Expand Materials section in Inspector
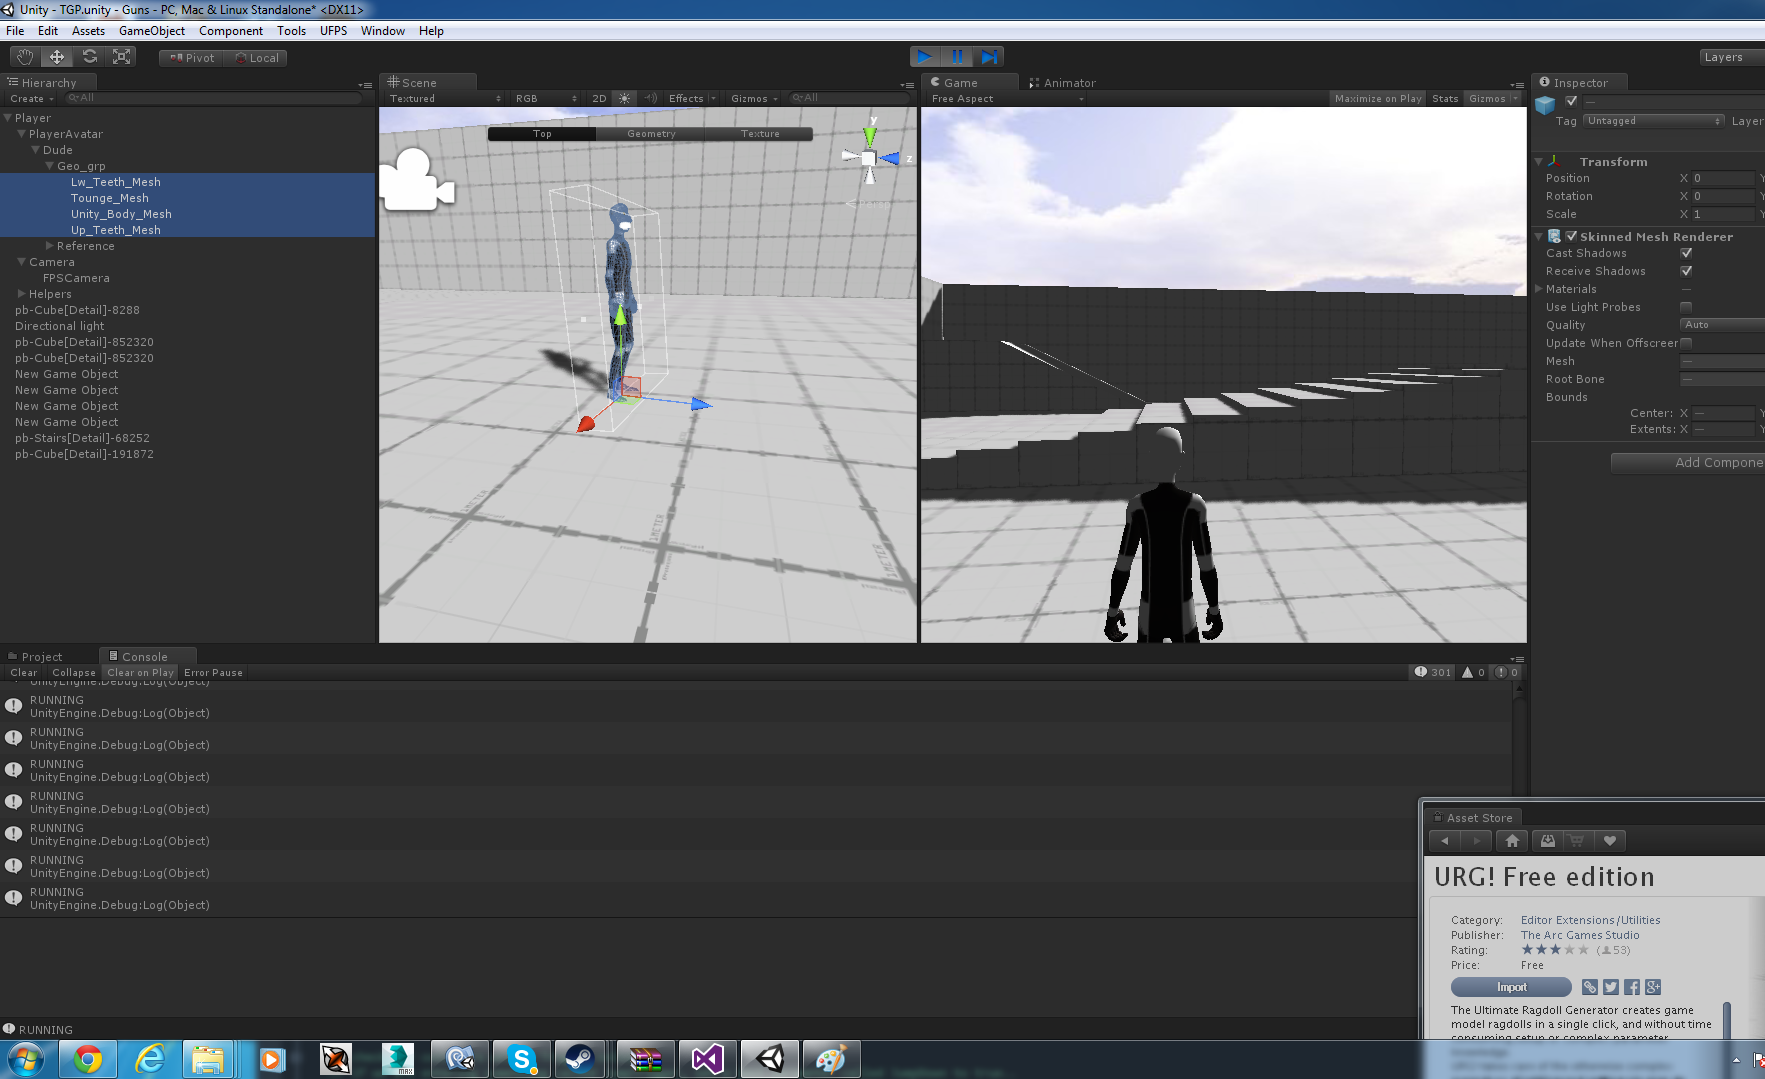 point(1539,289)
